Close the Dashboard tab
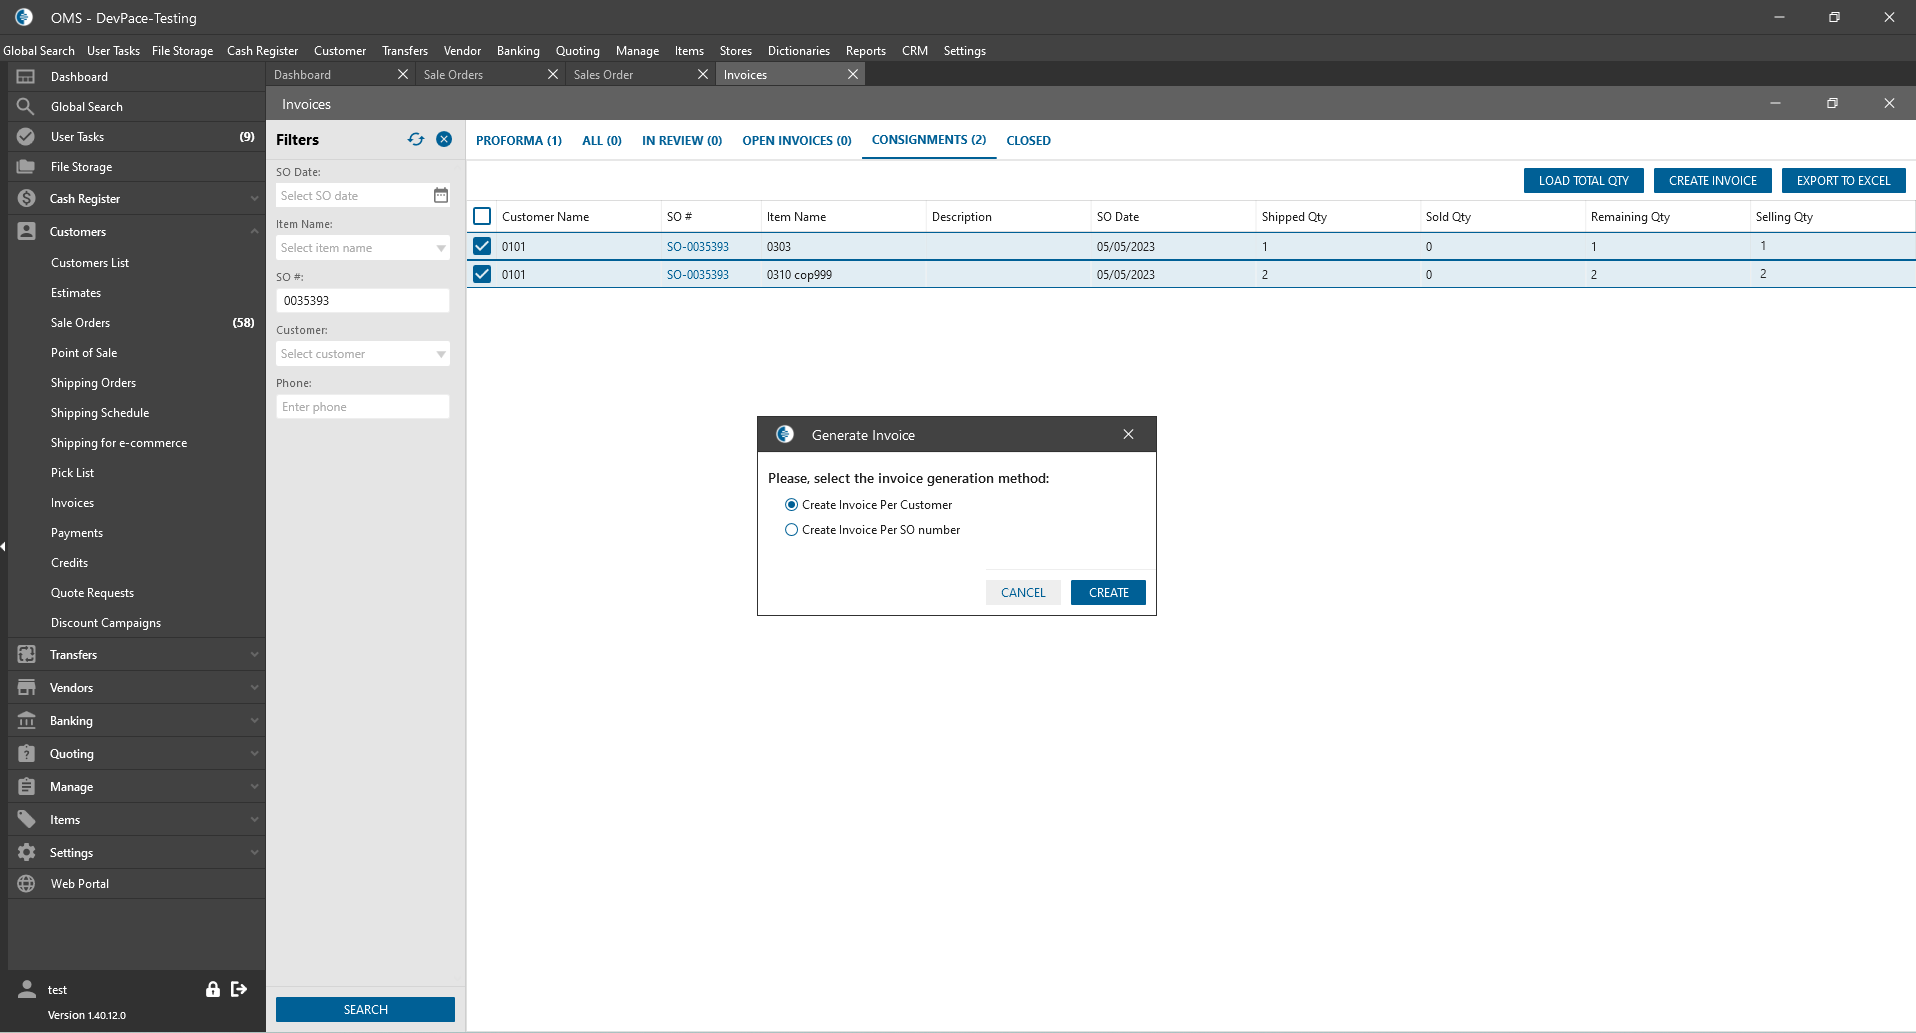Image resolution: width=1916 pixels, height=1033 pixels. [403, 75]
